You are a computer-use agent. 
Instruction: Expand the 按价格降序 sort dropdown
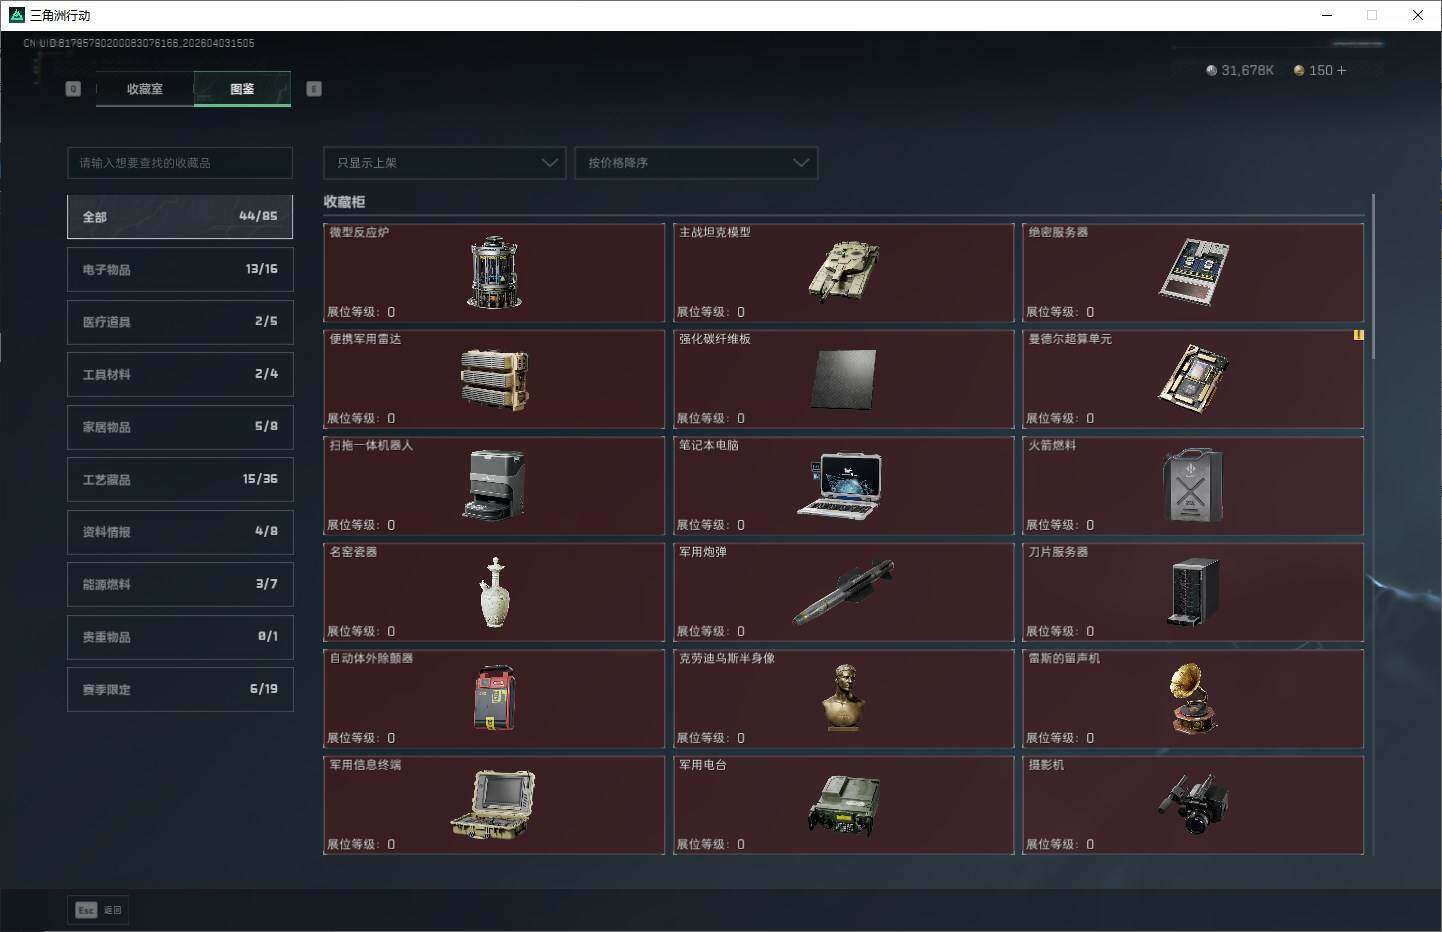click(696, 163)
